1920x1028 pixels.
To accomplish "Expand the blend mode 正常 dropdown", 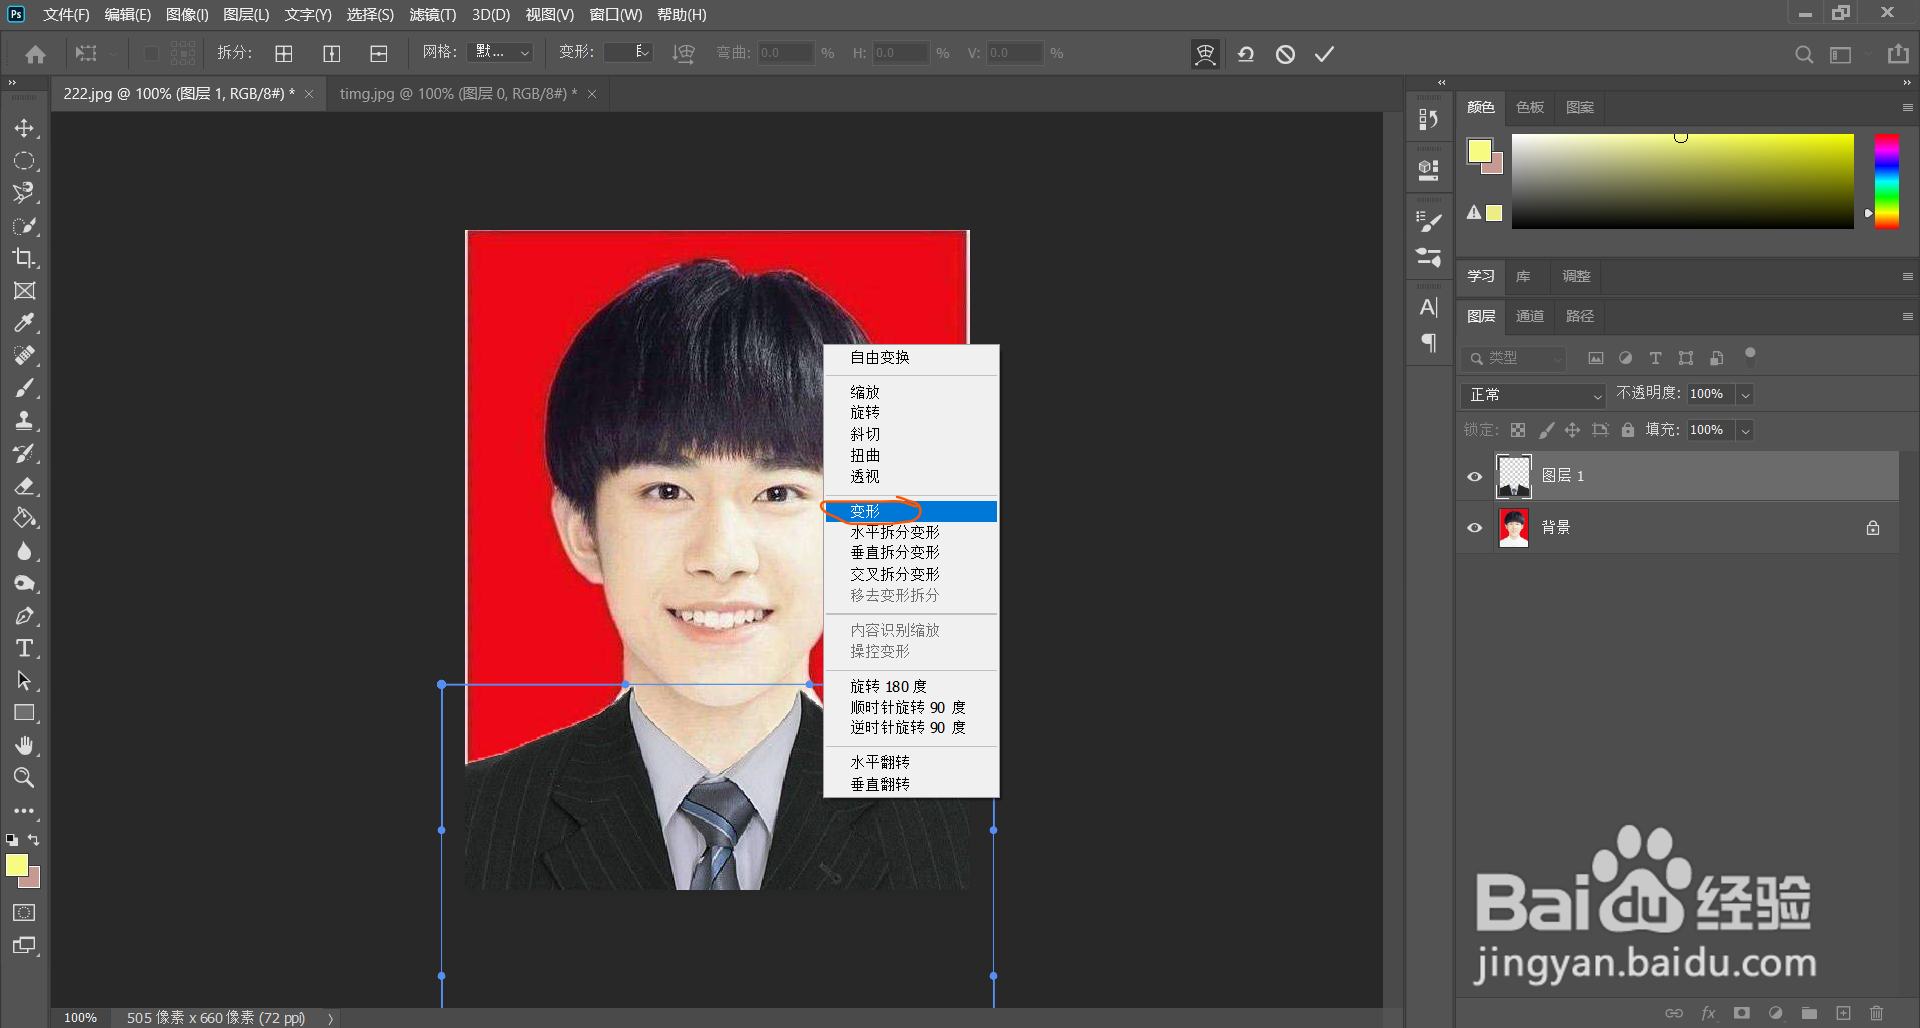I will pyautogui.click(x=1532, y=395).
